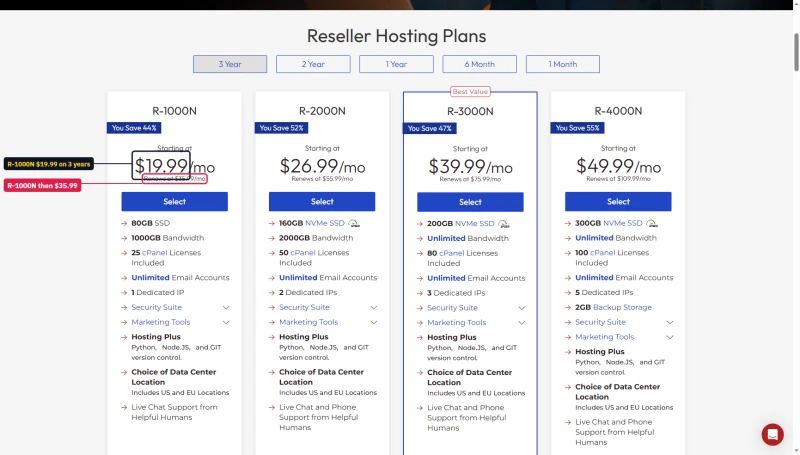The width and height of the screenshot is (800, 455).
Task: Click '2000GB Bandwidth' in R-2000N
Action: [316, 238]
